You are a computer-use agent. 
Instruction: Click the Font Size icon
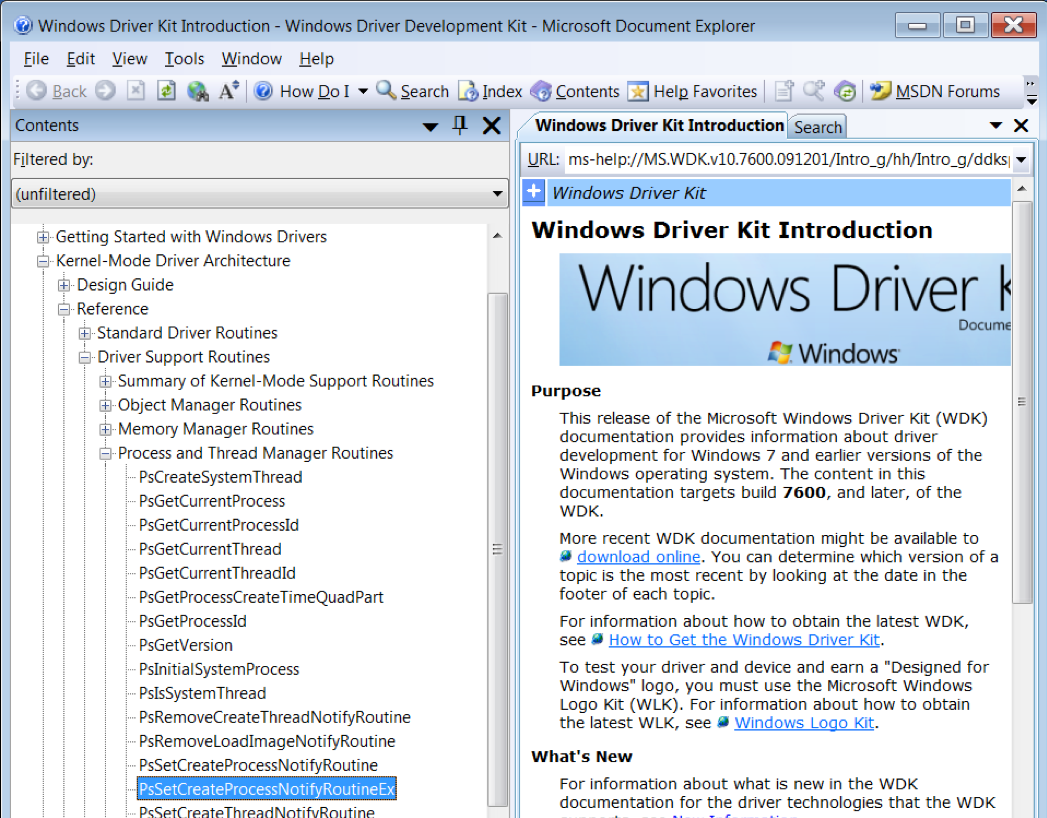[228, 91]
